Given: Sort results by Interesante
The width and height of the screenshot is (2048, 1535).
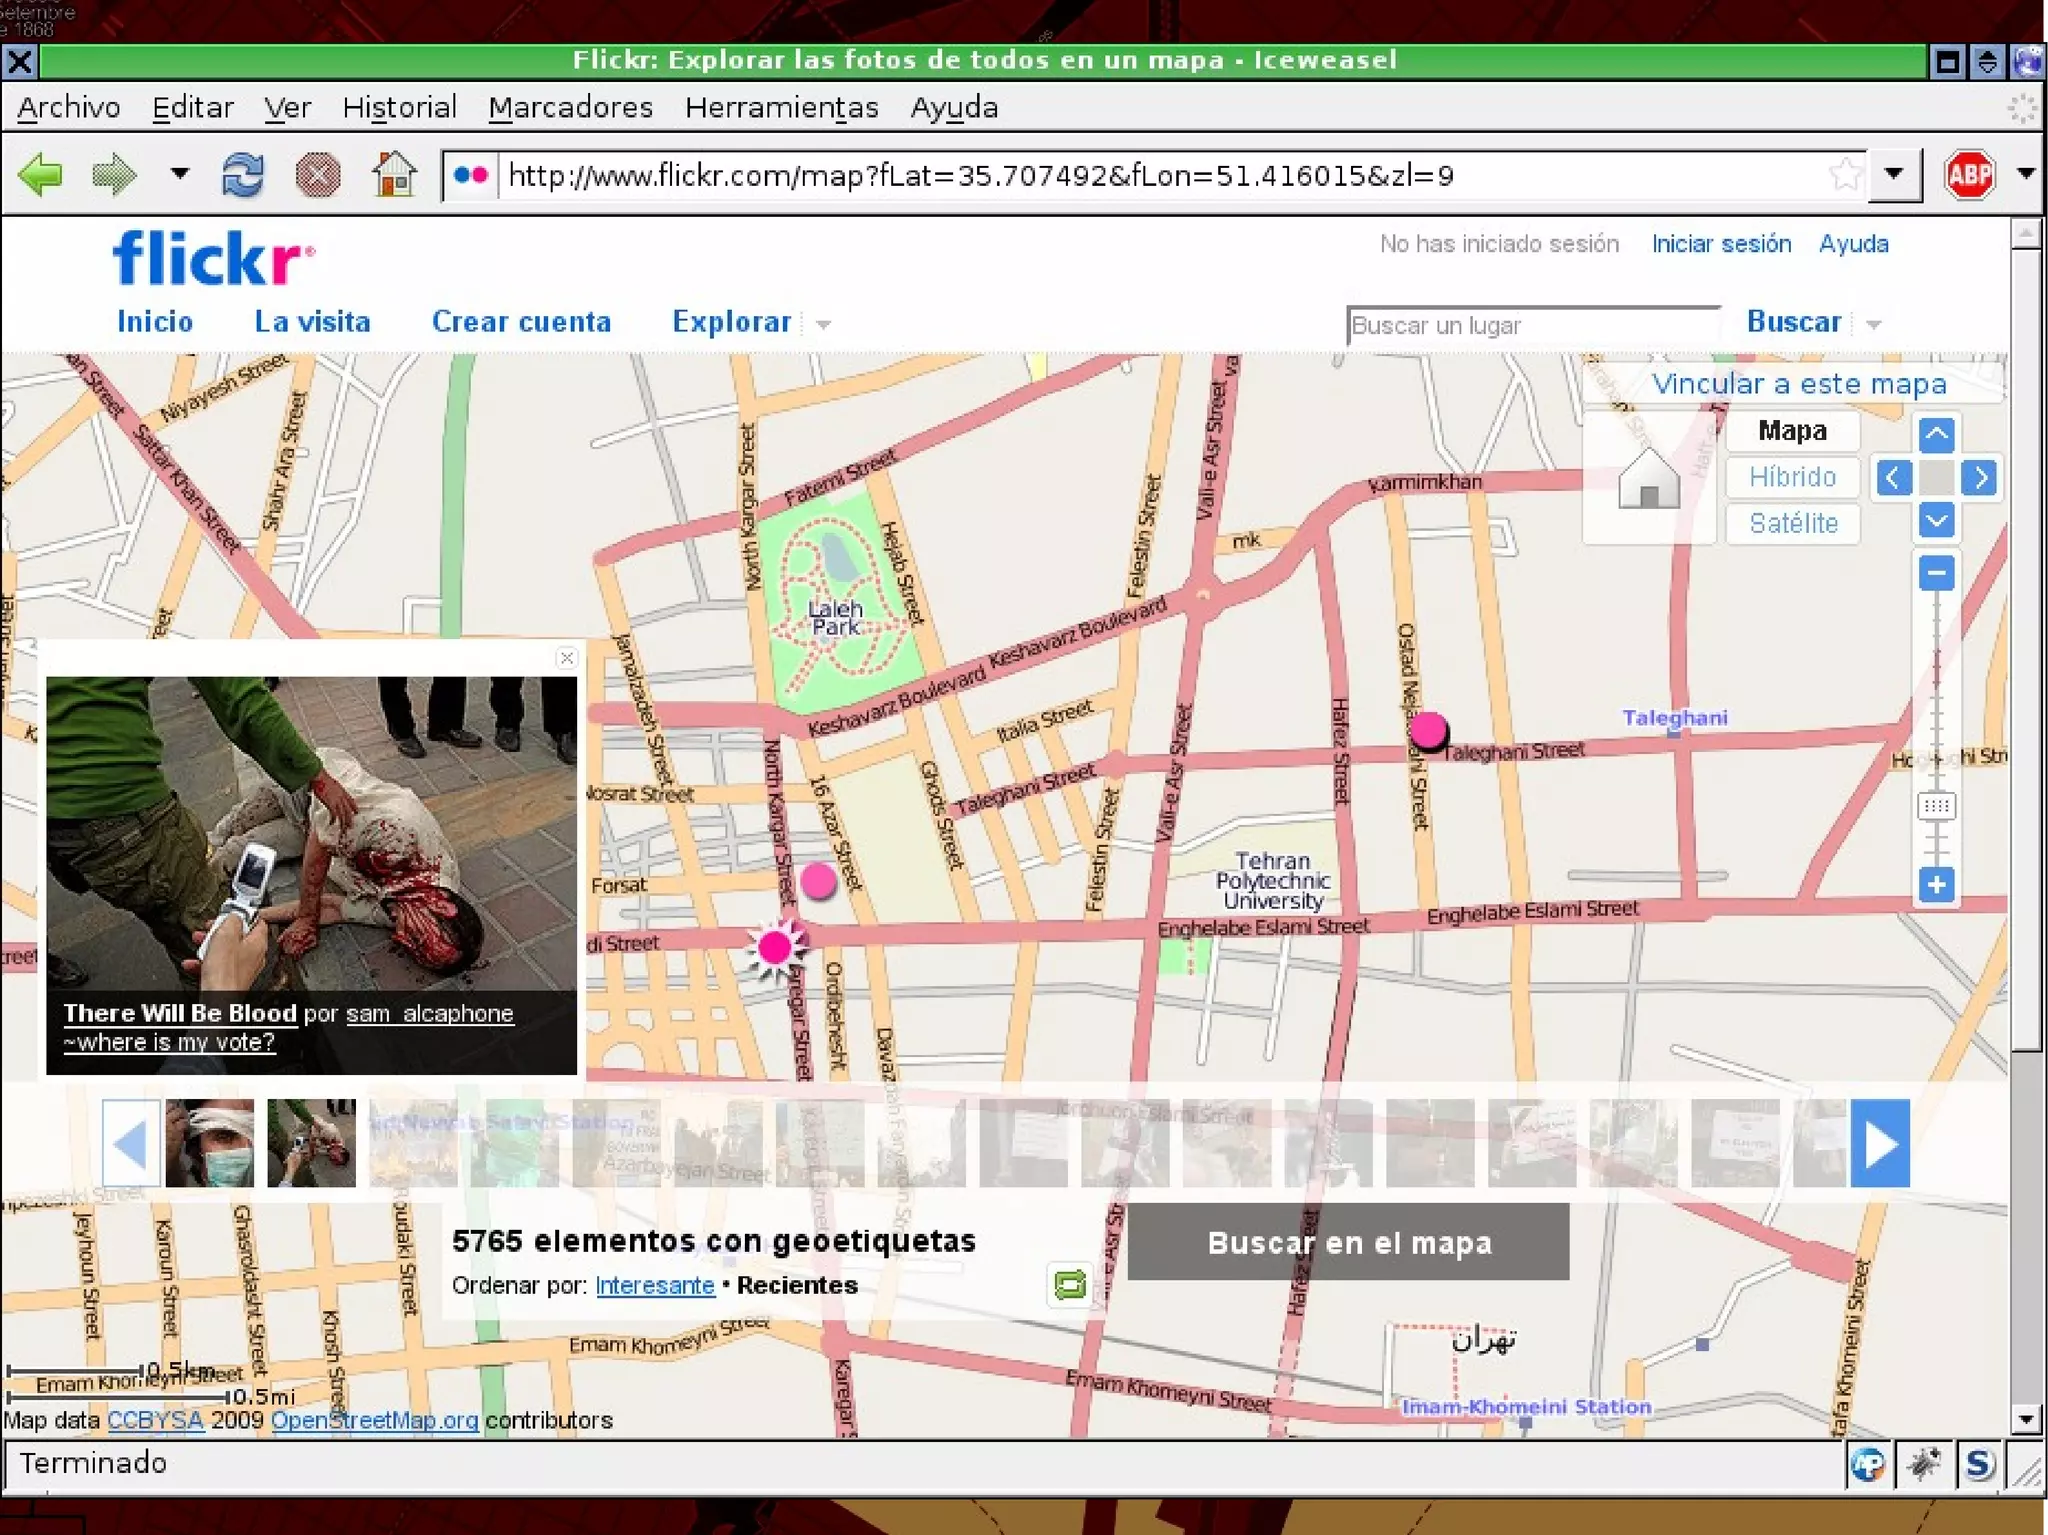Looking at the screenshot, I should click(x=655, y=1285).
